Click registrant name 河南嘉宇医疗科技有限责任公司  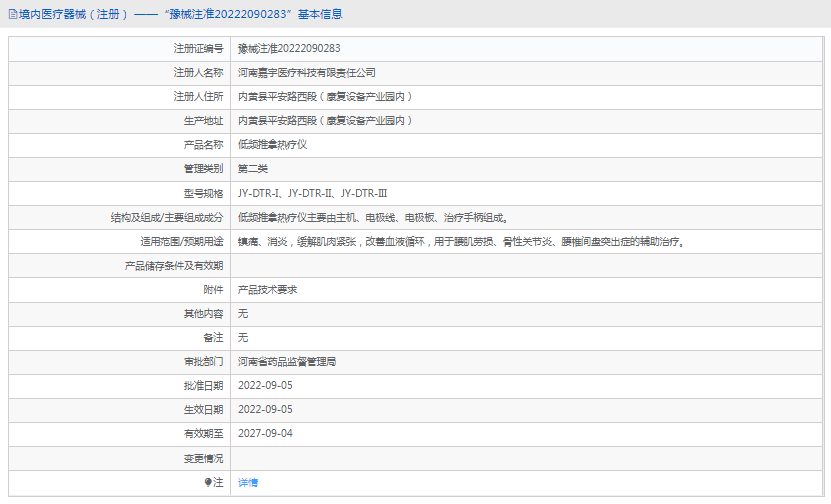[306, 73]
